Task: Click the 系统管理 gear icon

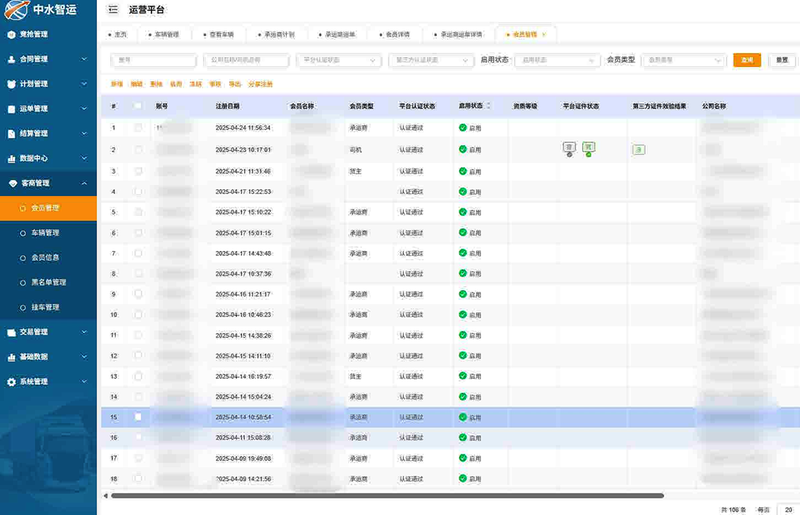Action: point(11,381)
